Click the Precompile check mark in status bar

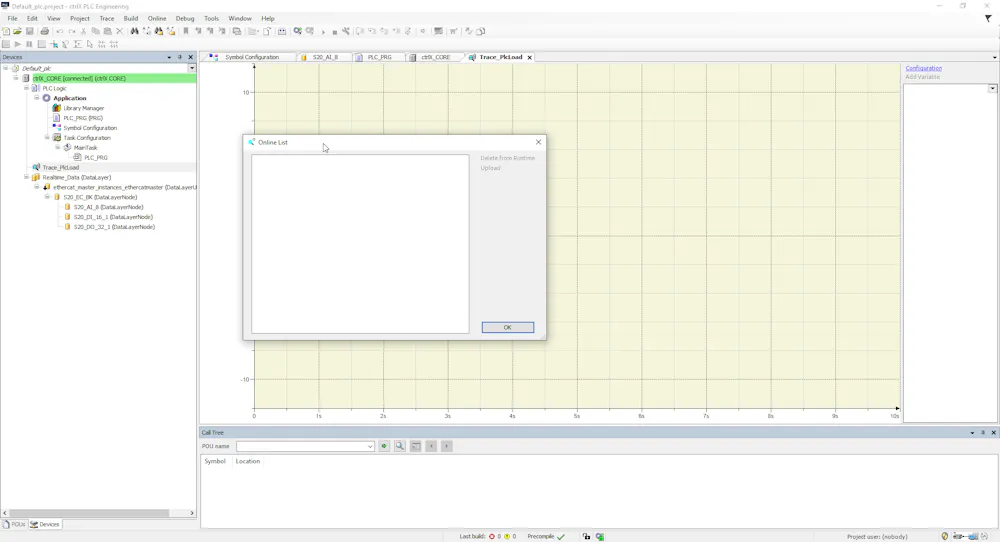561,537
